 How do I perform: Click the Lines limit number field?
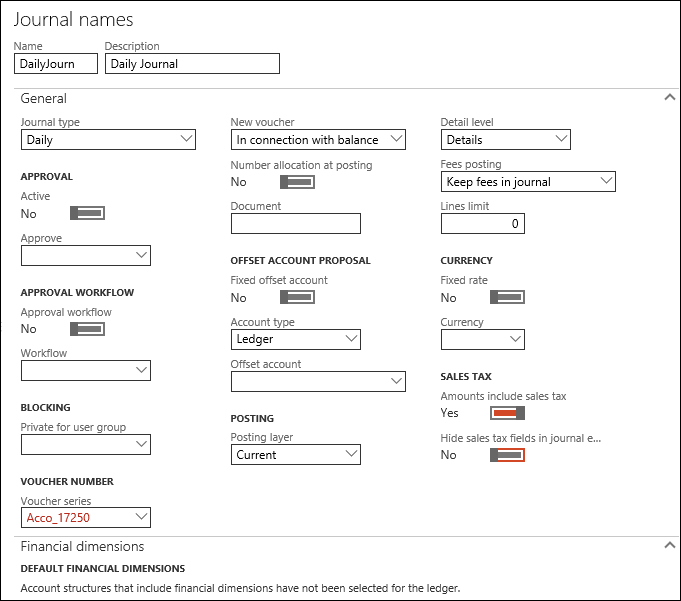[482, 224]
